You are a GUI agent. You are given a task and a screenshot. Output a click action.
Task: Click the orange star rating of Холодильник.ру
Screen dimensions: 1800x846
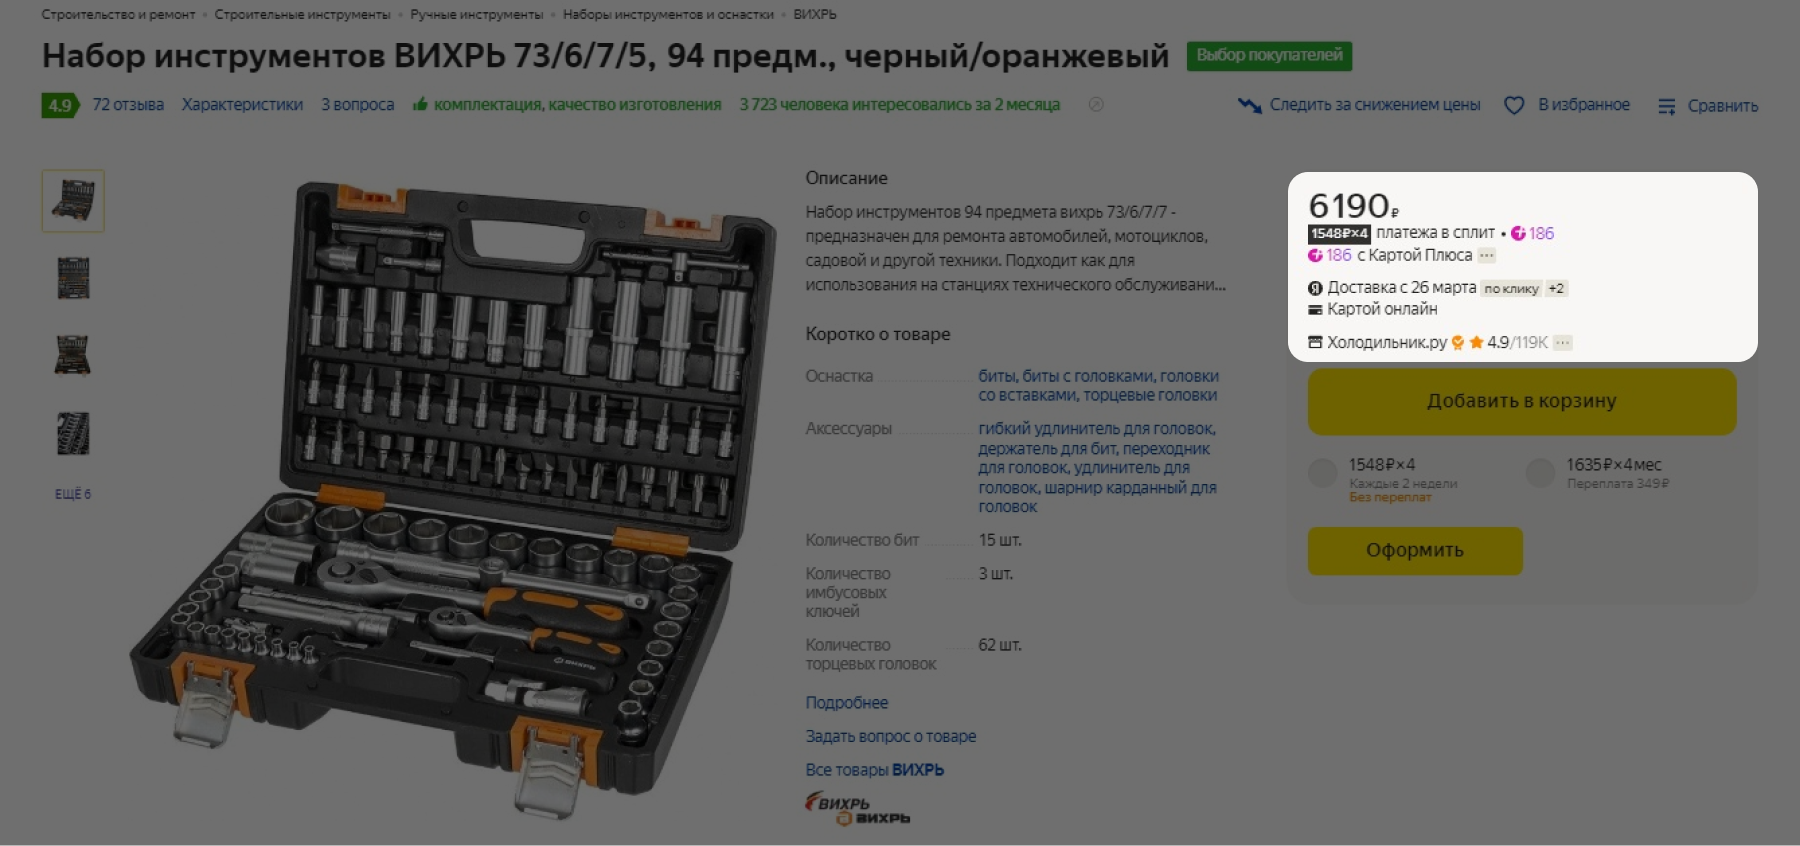[x=1476, y=342]
